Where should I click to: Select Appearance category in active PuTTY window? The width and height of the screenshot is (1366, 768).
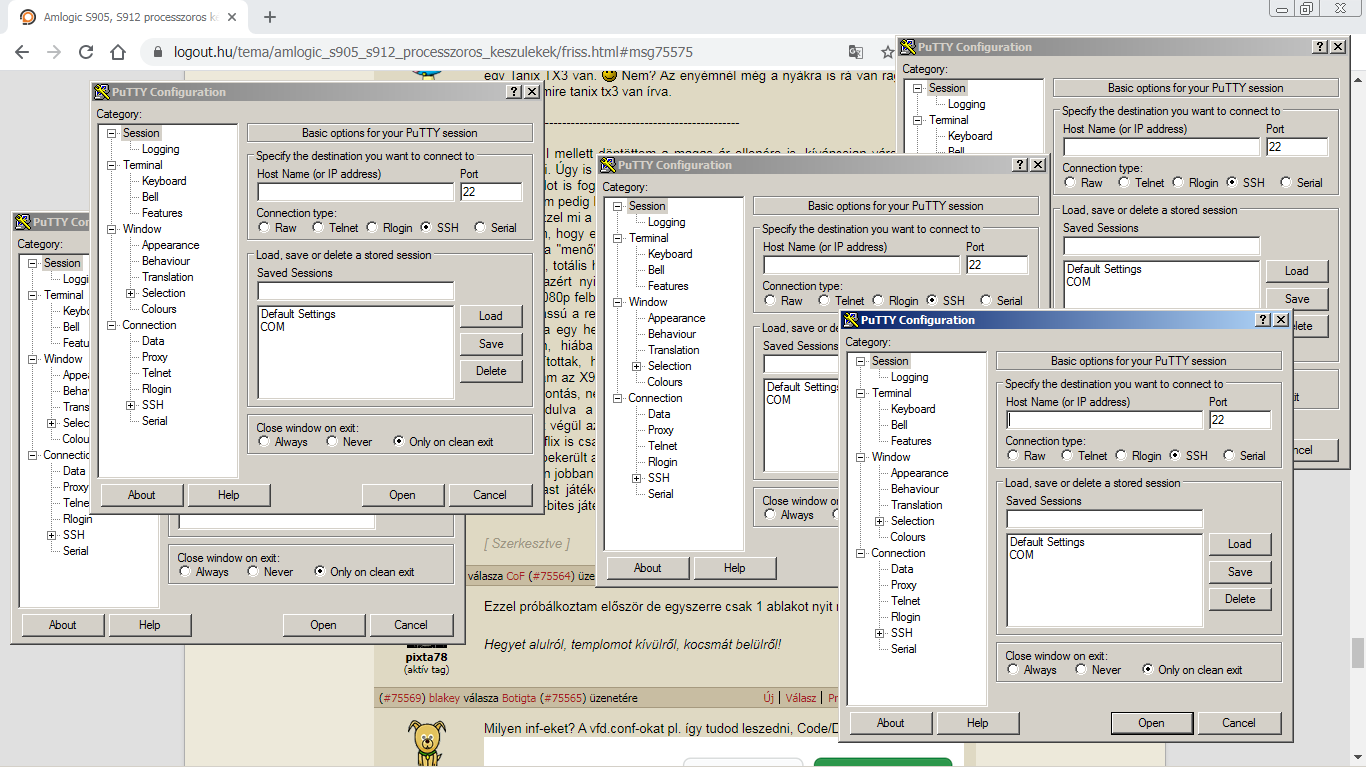click(919, 473)
